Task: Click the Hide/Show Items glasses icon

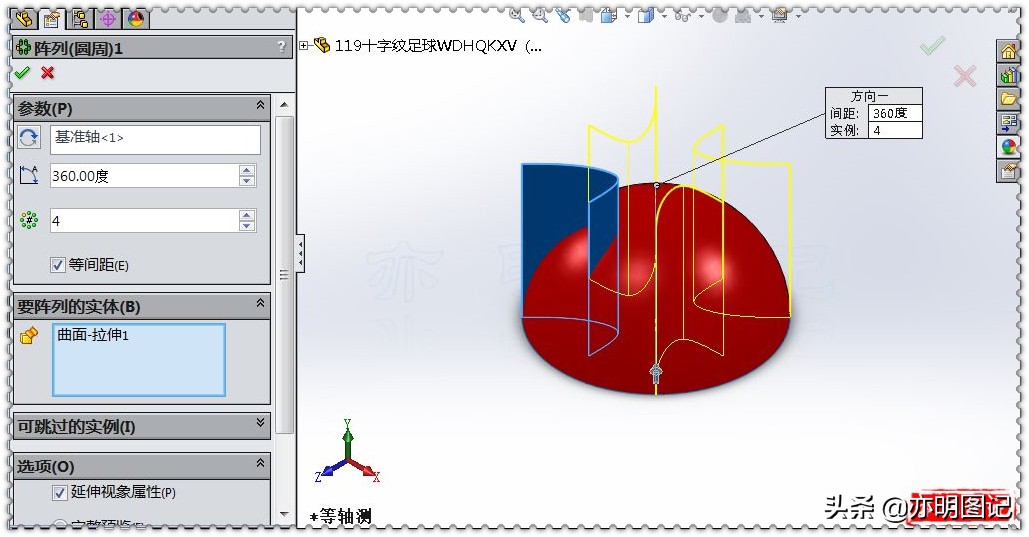Action: [682, 15]
